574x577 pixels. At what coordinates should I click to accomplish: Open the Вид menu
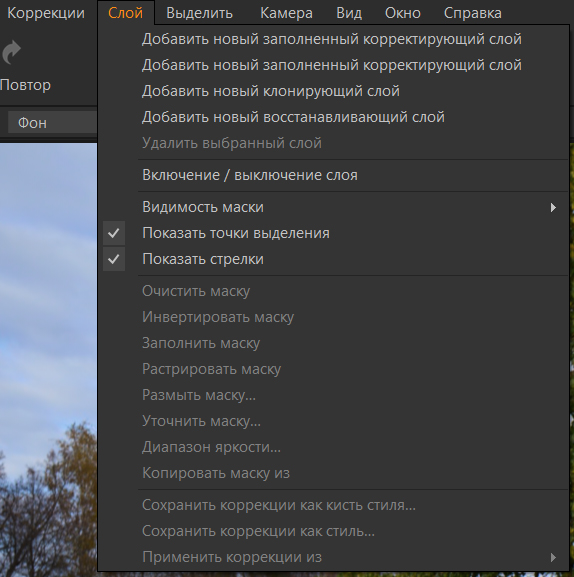(349, 13)
